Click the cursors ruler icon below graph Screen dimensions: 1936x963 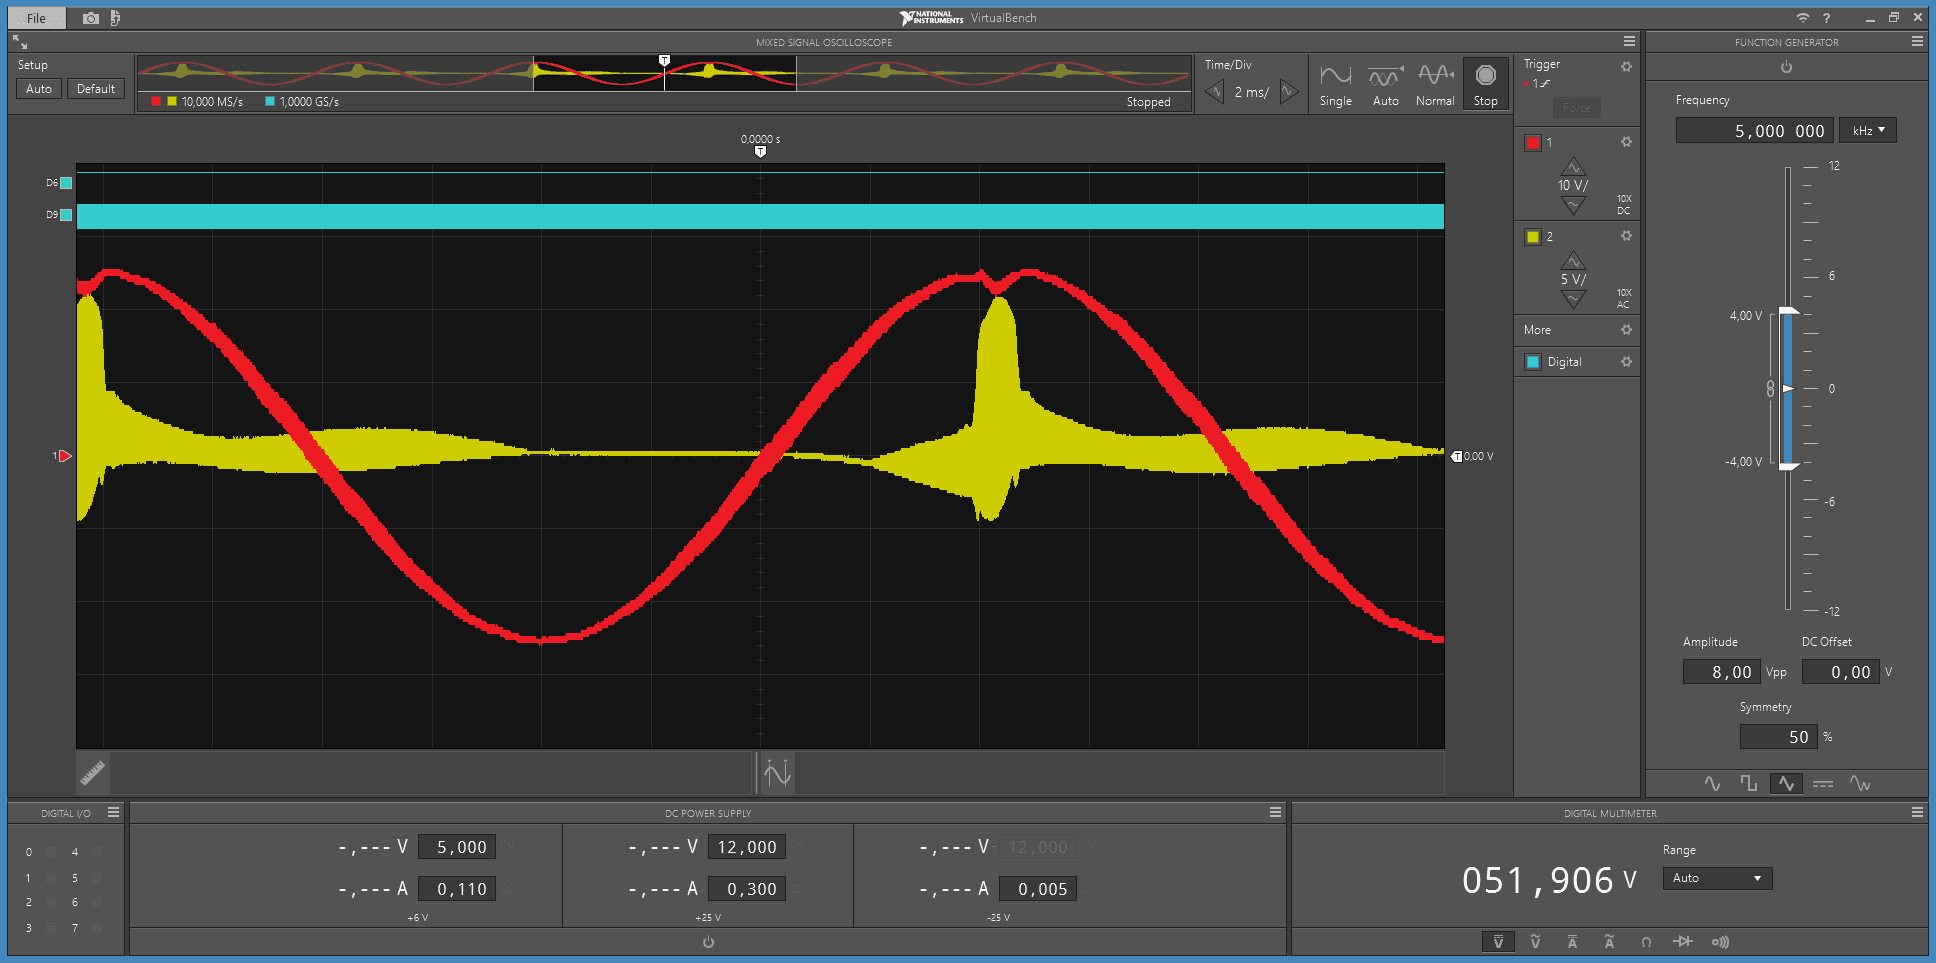coord(93,773)
